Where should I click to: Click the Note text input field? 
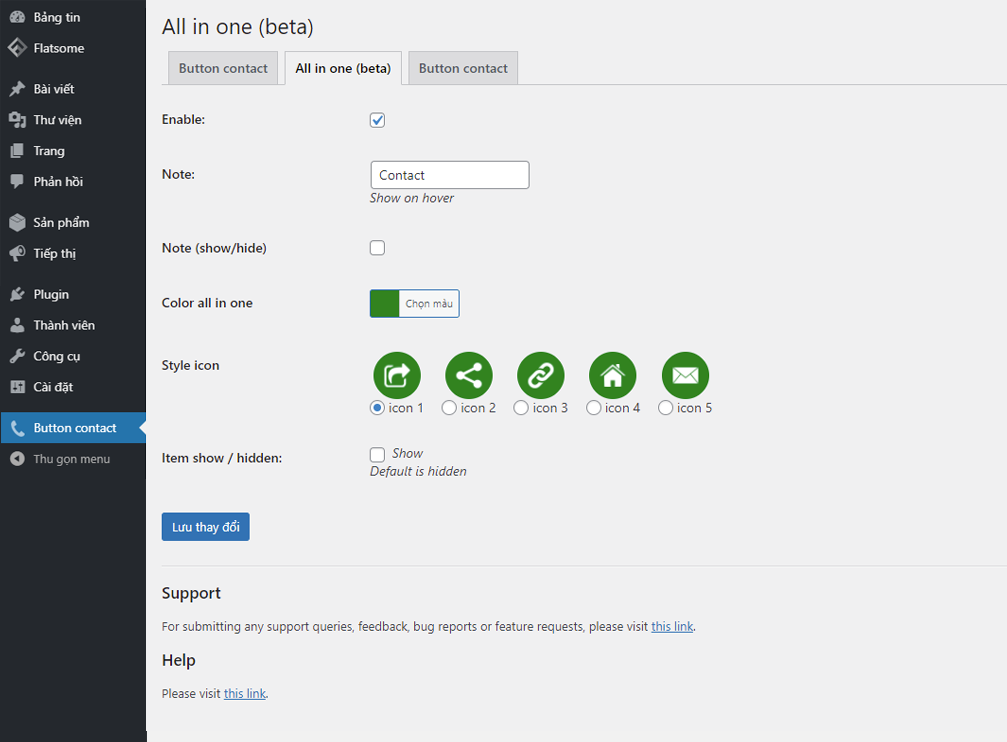coord(449,175)
